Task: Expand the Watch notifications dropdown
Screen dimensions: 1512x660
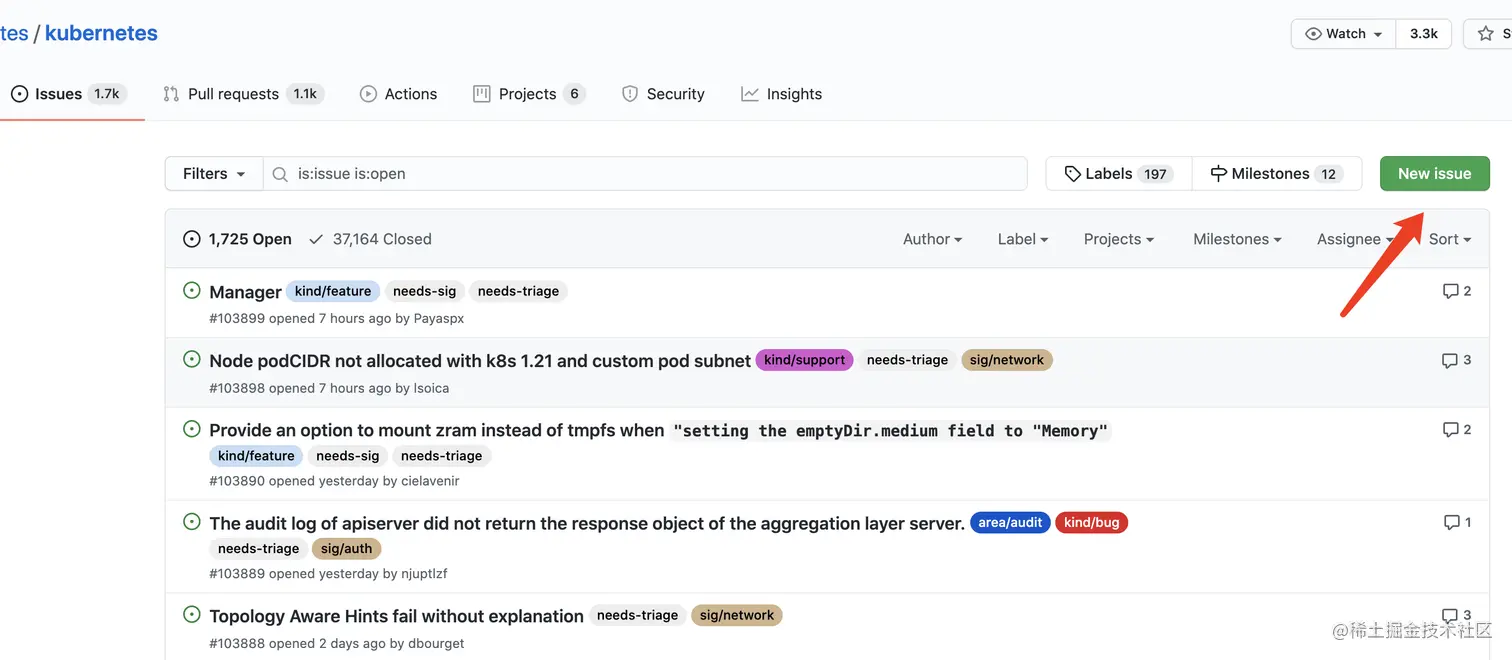Action: click(x=1343, y=34)
